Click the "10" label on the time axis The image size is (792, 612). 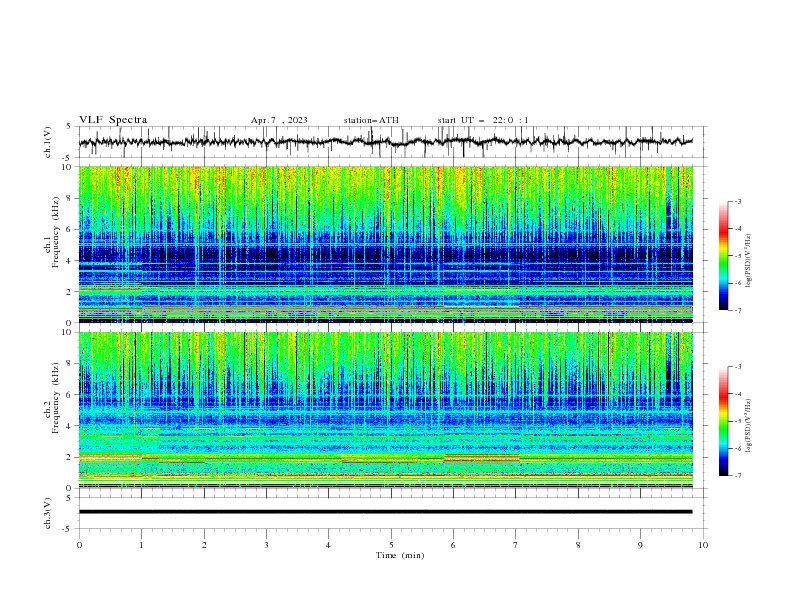pyautogui.click(x=703, y=545)
